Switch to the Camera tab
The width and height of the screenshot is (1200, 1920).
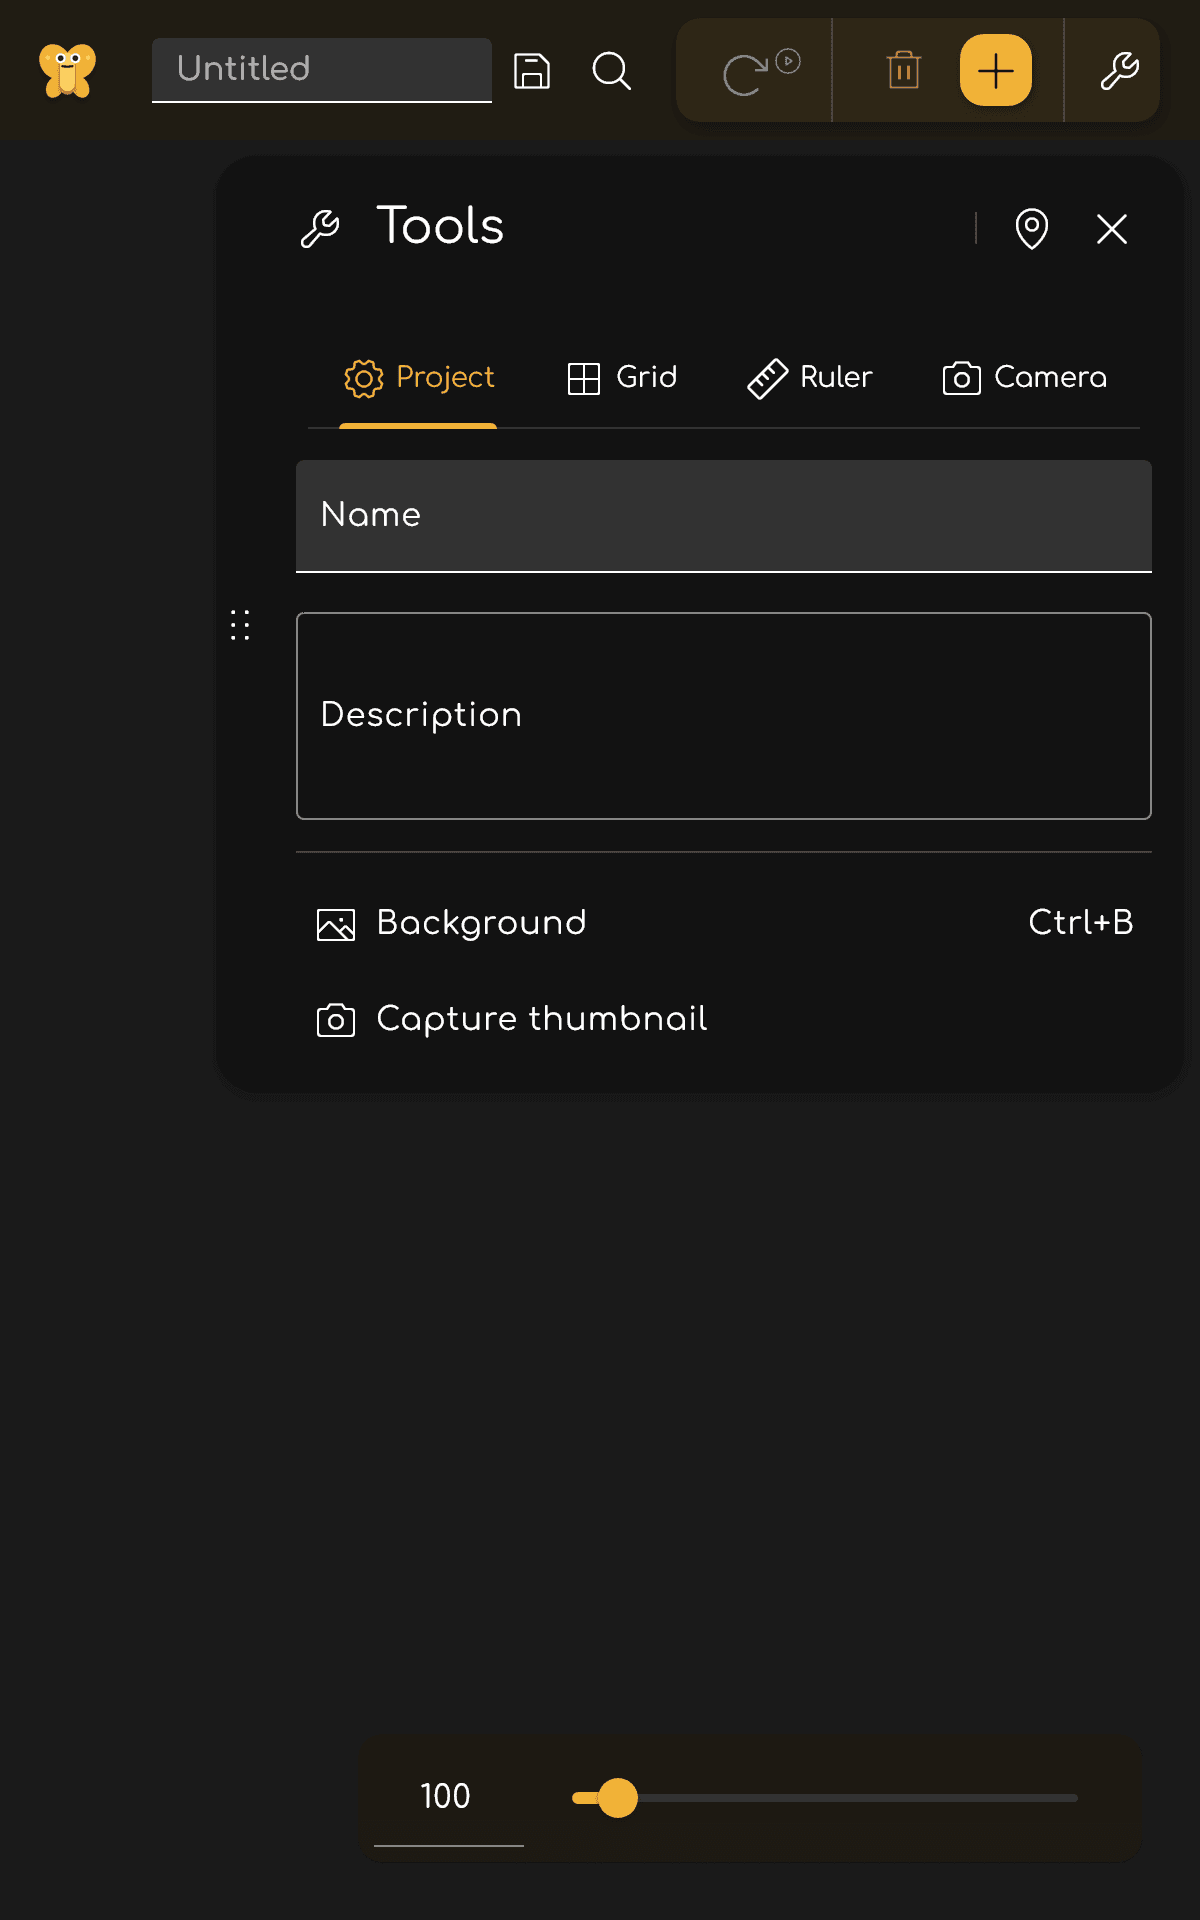[1025, 378]
